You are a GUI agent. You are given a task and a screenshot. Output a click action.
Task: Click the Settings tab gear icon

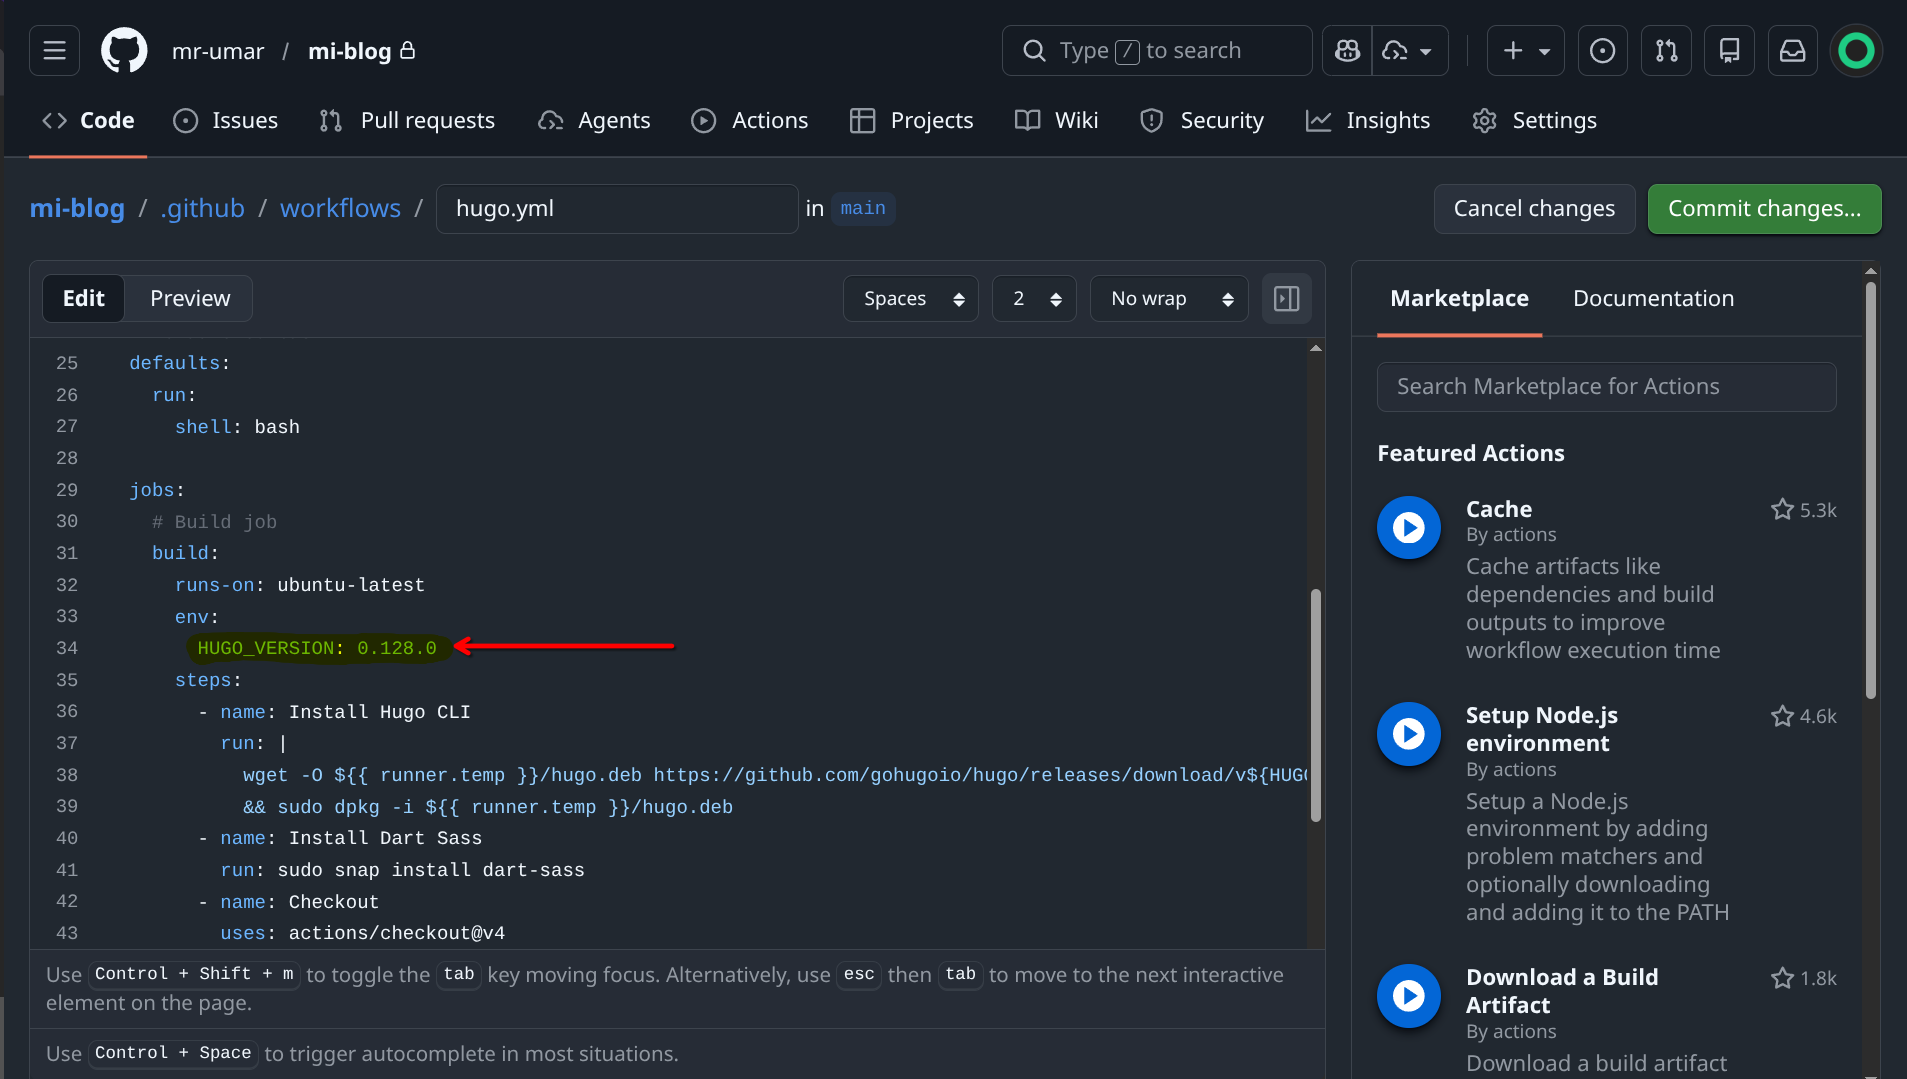(x=1485, y=120)
